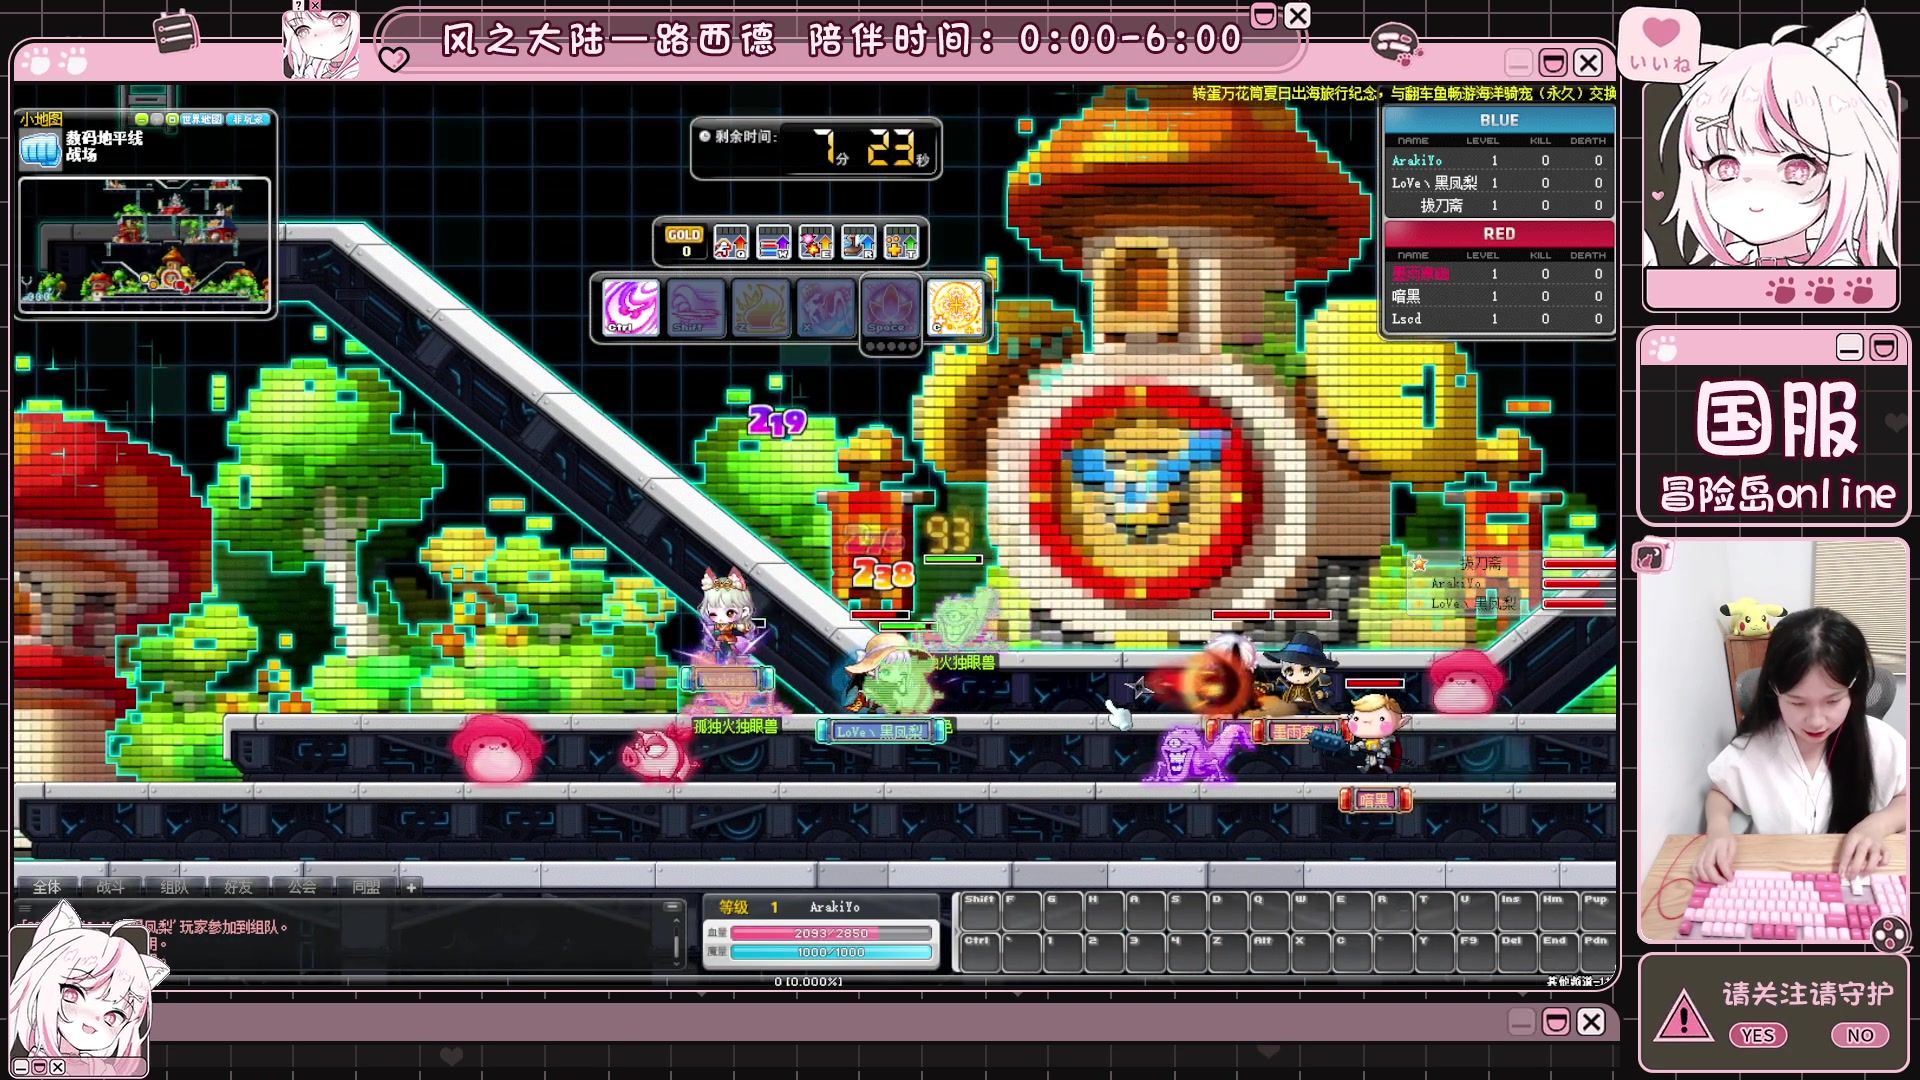Screen dimensions: 1920x1080
Task: Use the Ctrl purple swirl skill
Action: (x=631, y=306)
